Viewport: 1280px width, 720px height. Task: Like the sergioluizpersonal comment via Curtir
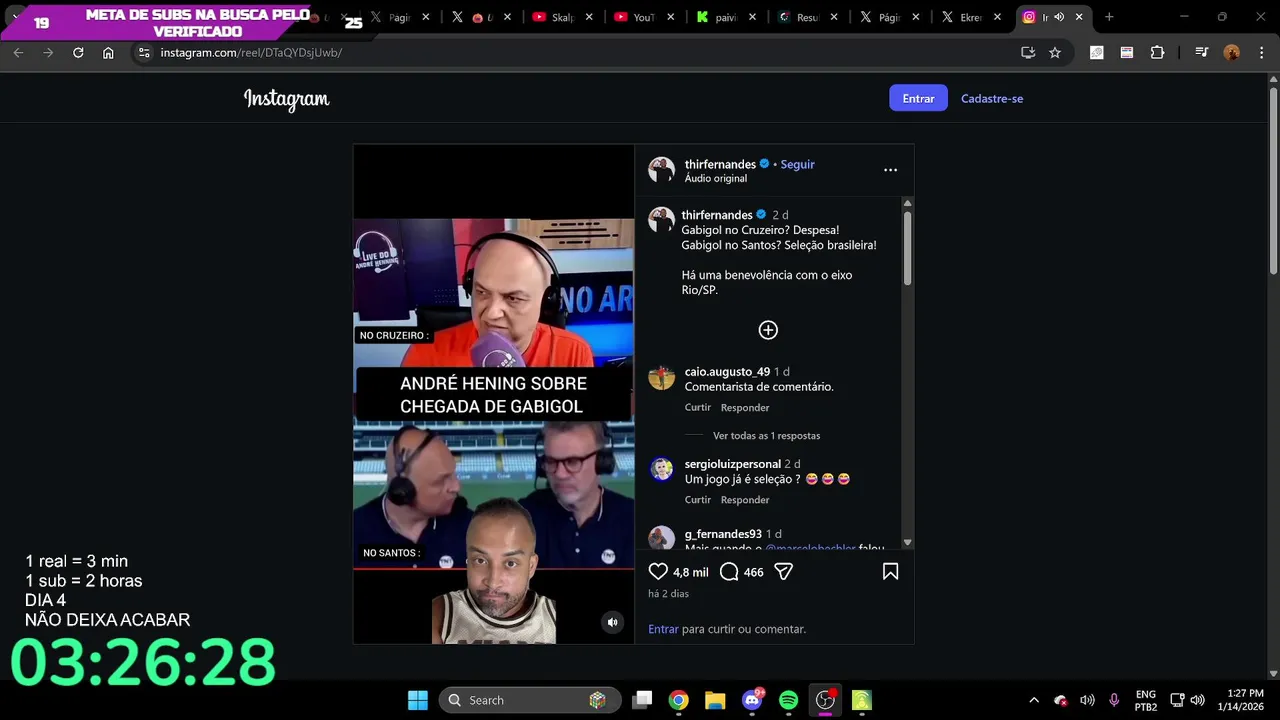tap(697, 500)
